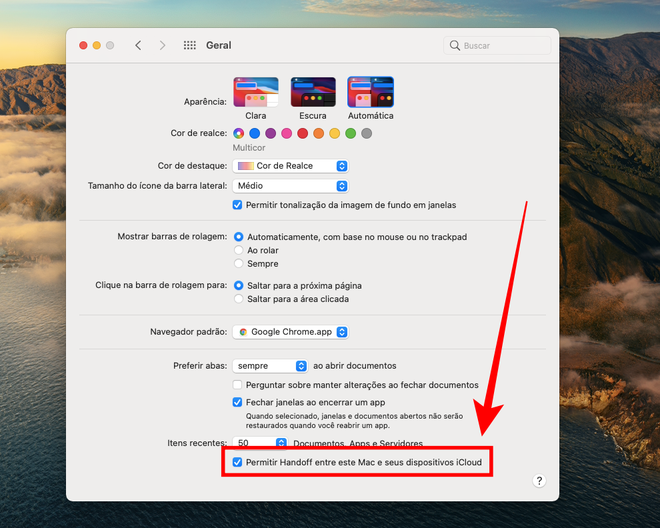The image size is (660, 528).
Task: Open help with the question mark button
Action: coord(539,481)
